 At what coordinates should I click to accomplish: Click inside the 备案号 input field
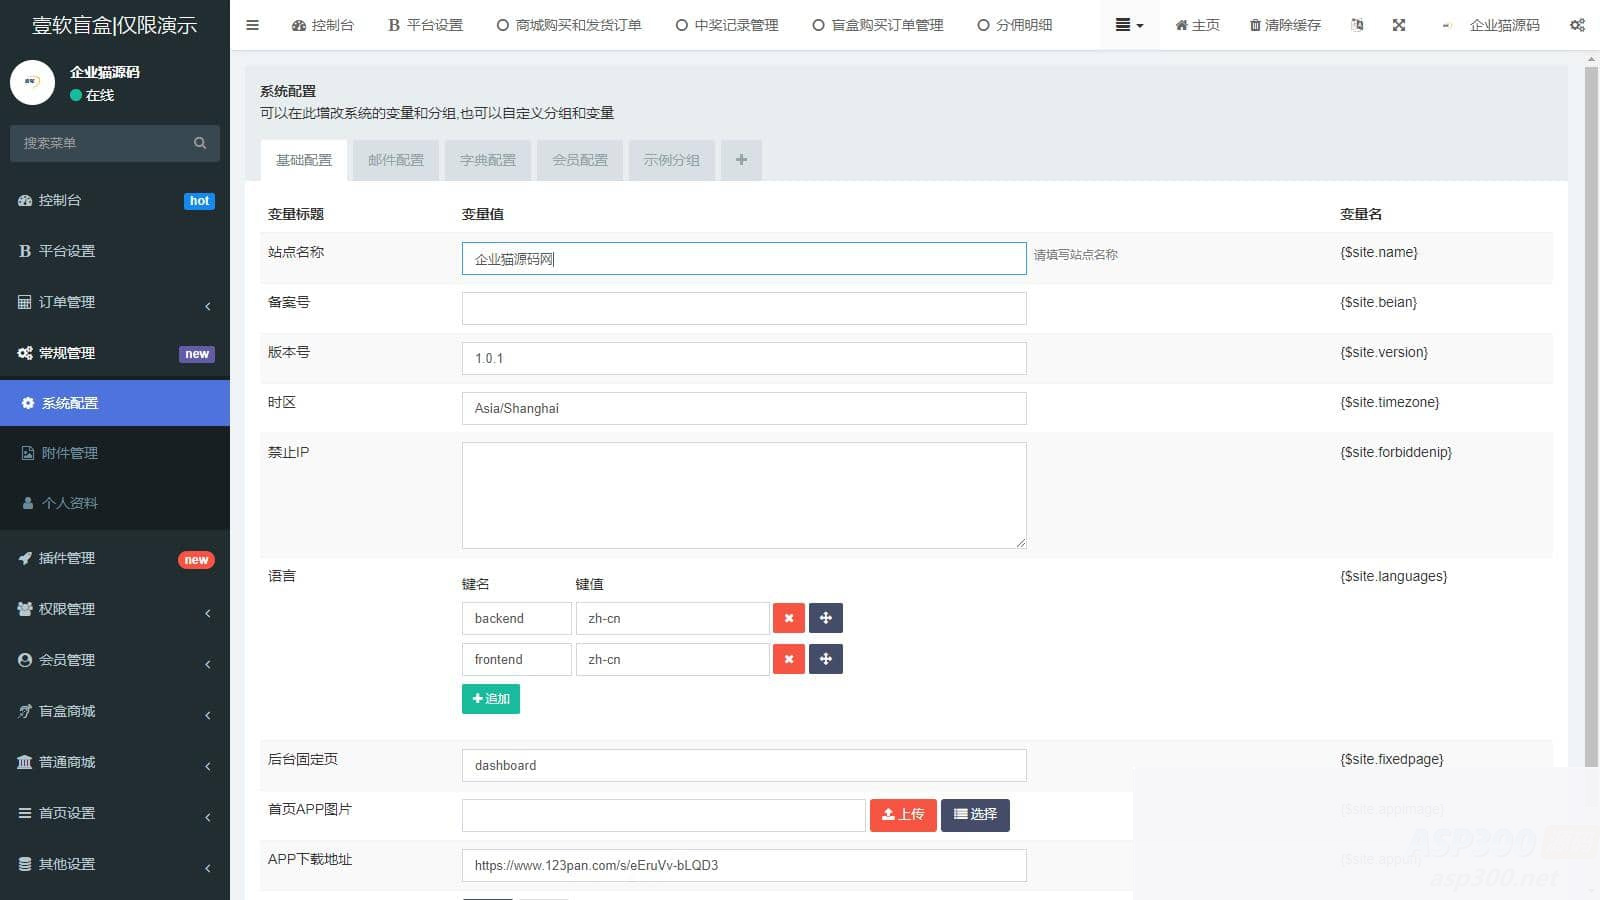(x=744, y=307)
